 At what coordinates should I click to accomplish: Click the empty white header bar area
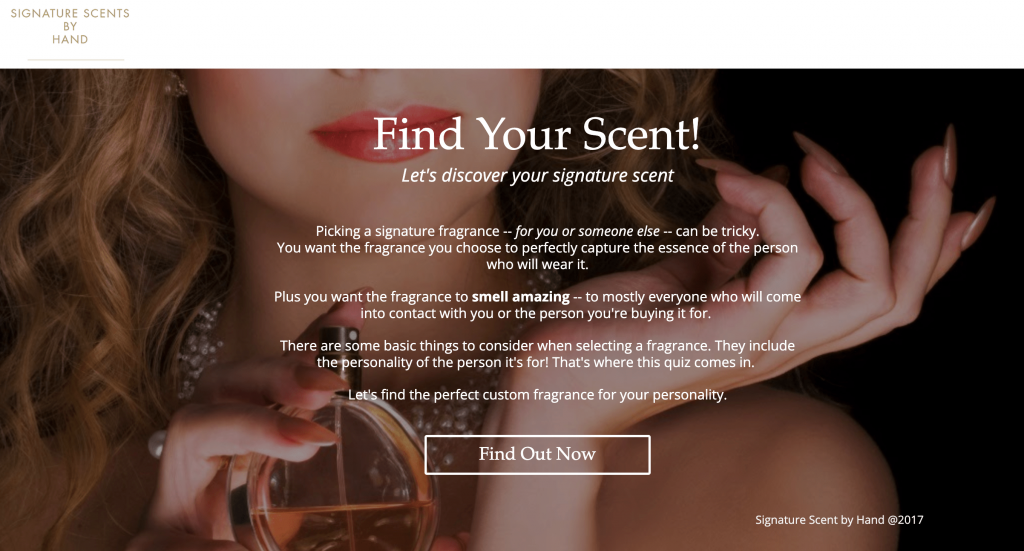(x=575, y=34)
